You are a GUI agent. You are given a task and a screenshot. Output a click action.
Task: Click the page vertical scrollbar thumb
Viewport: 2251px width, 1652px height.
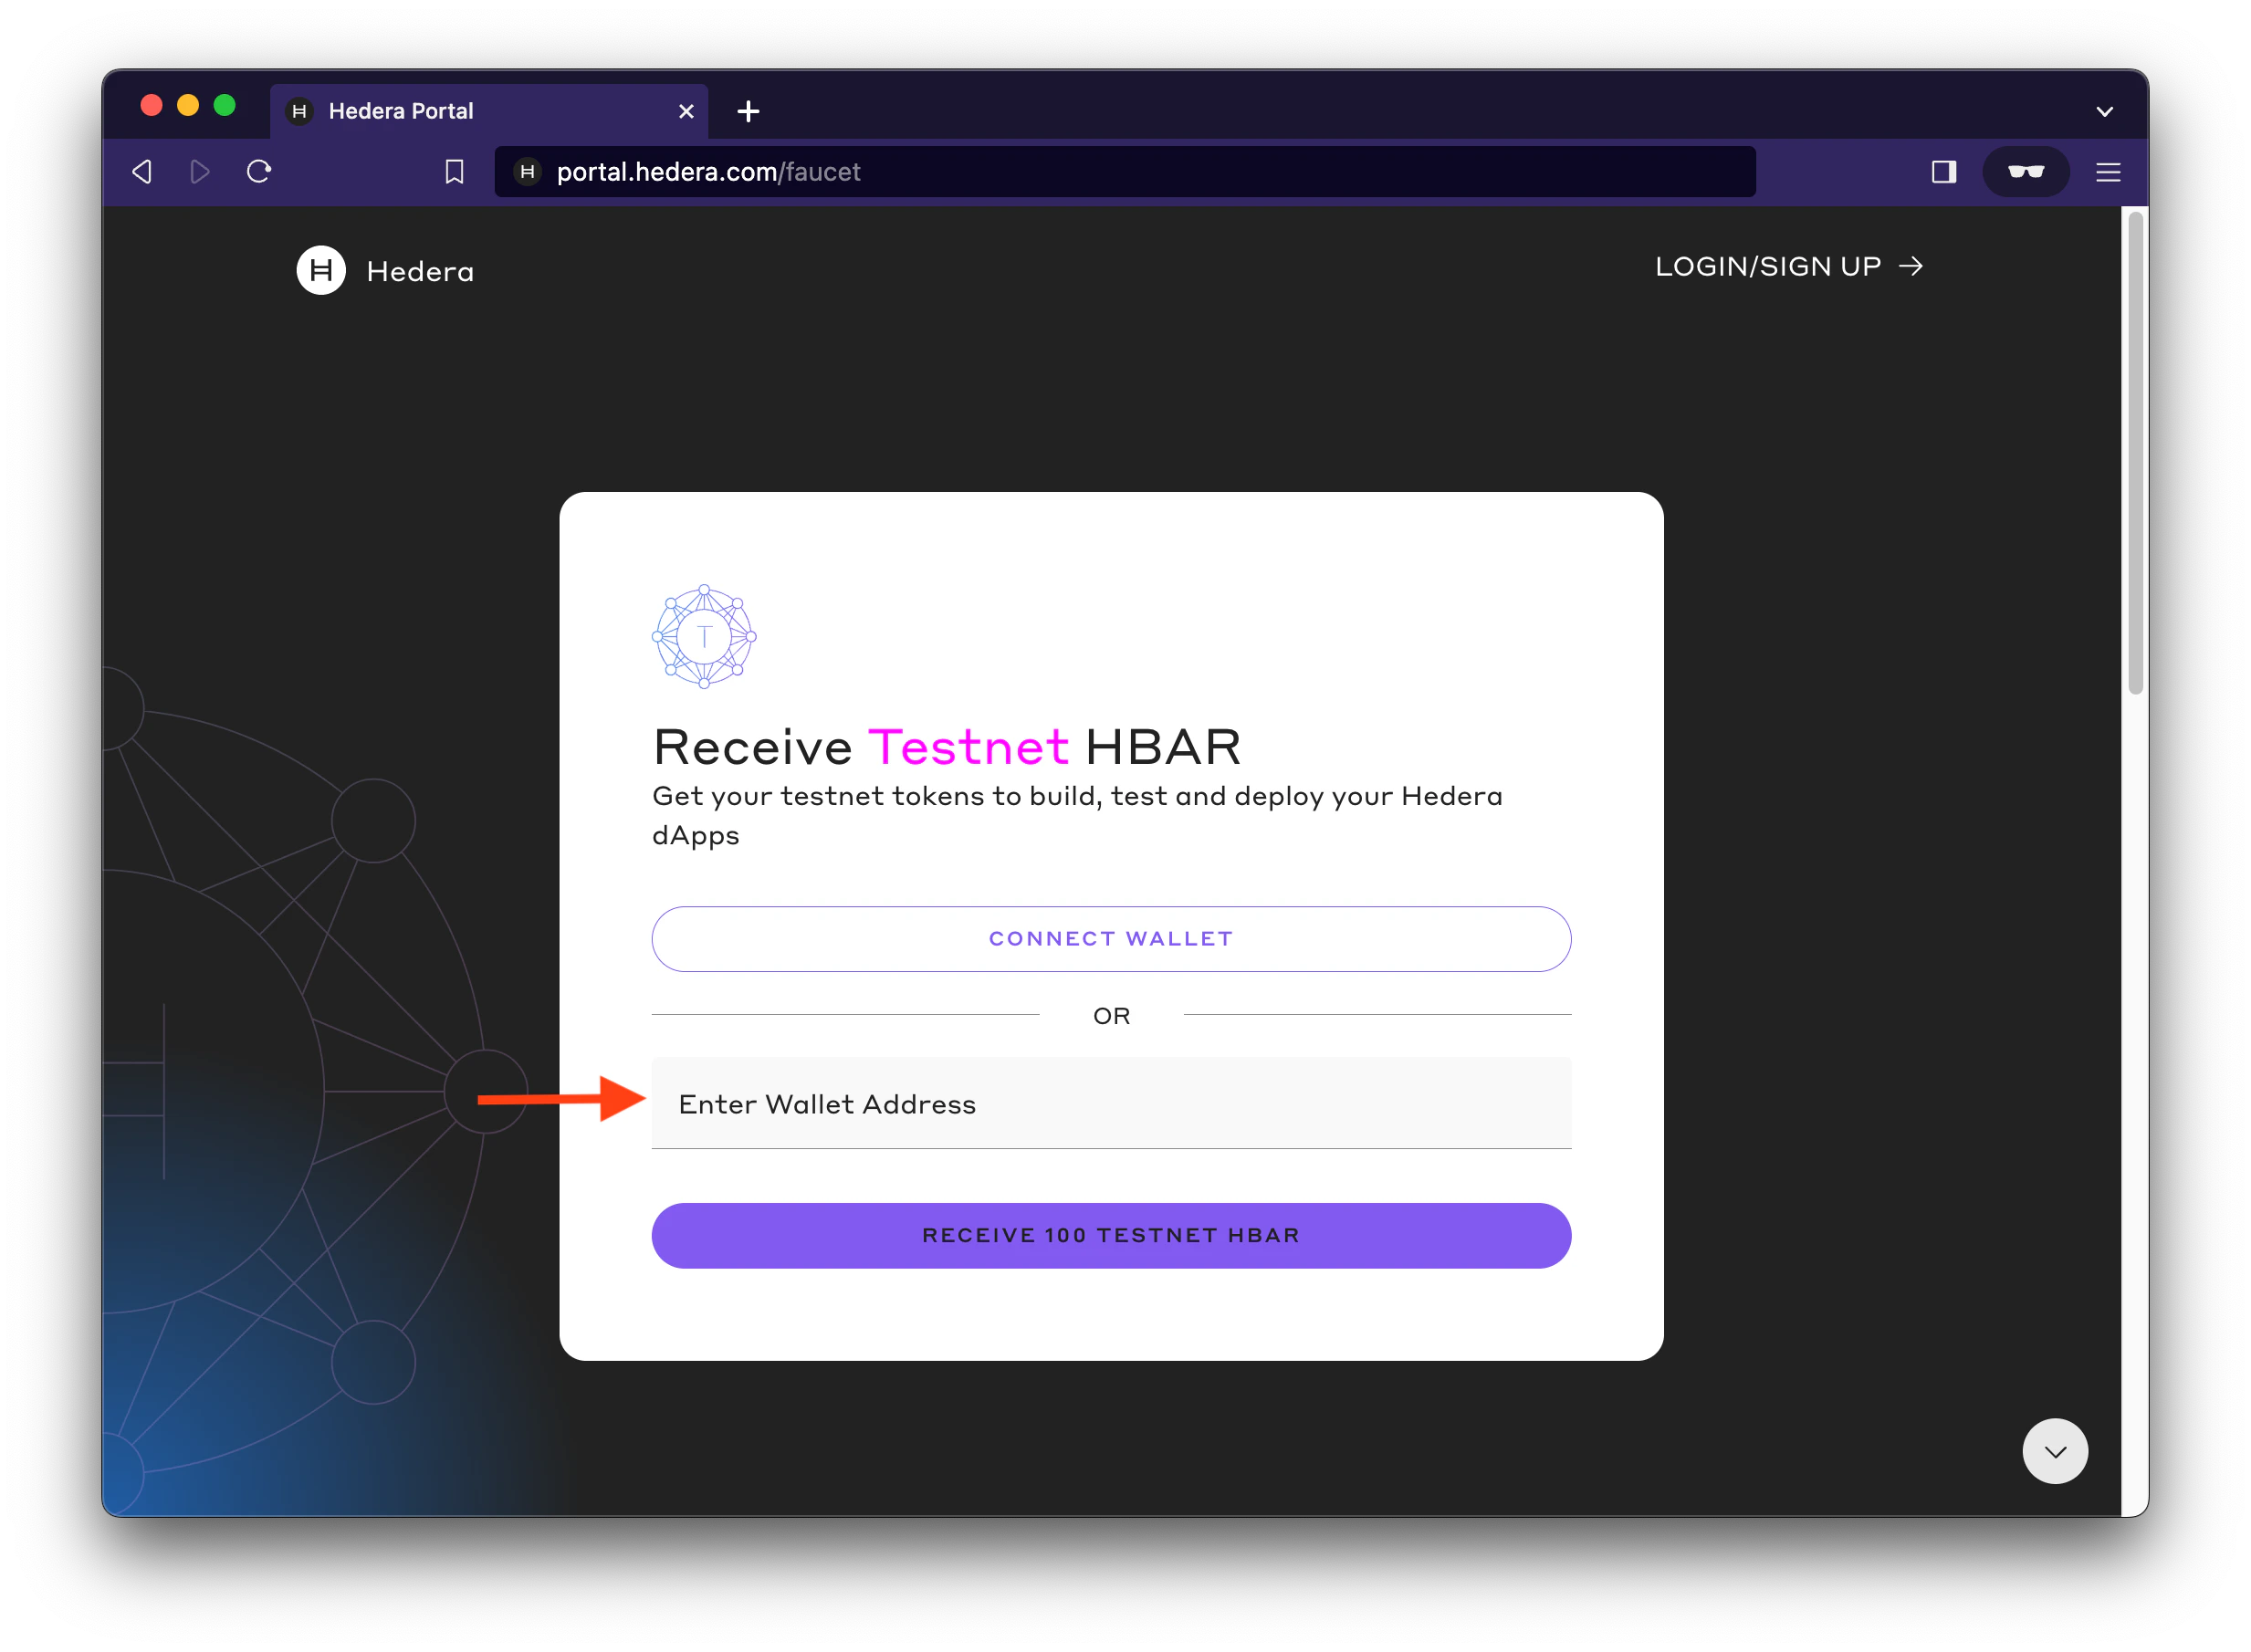(x=2135, y=450)
